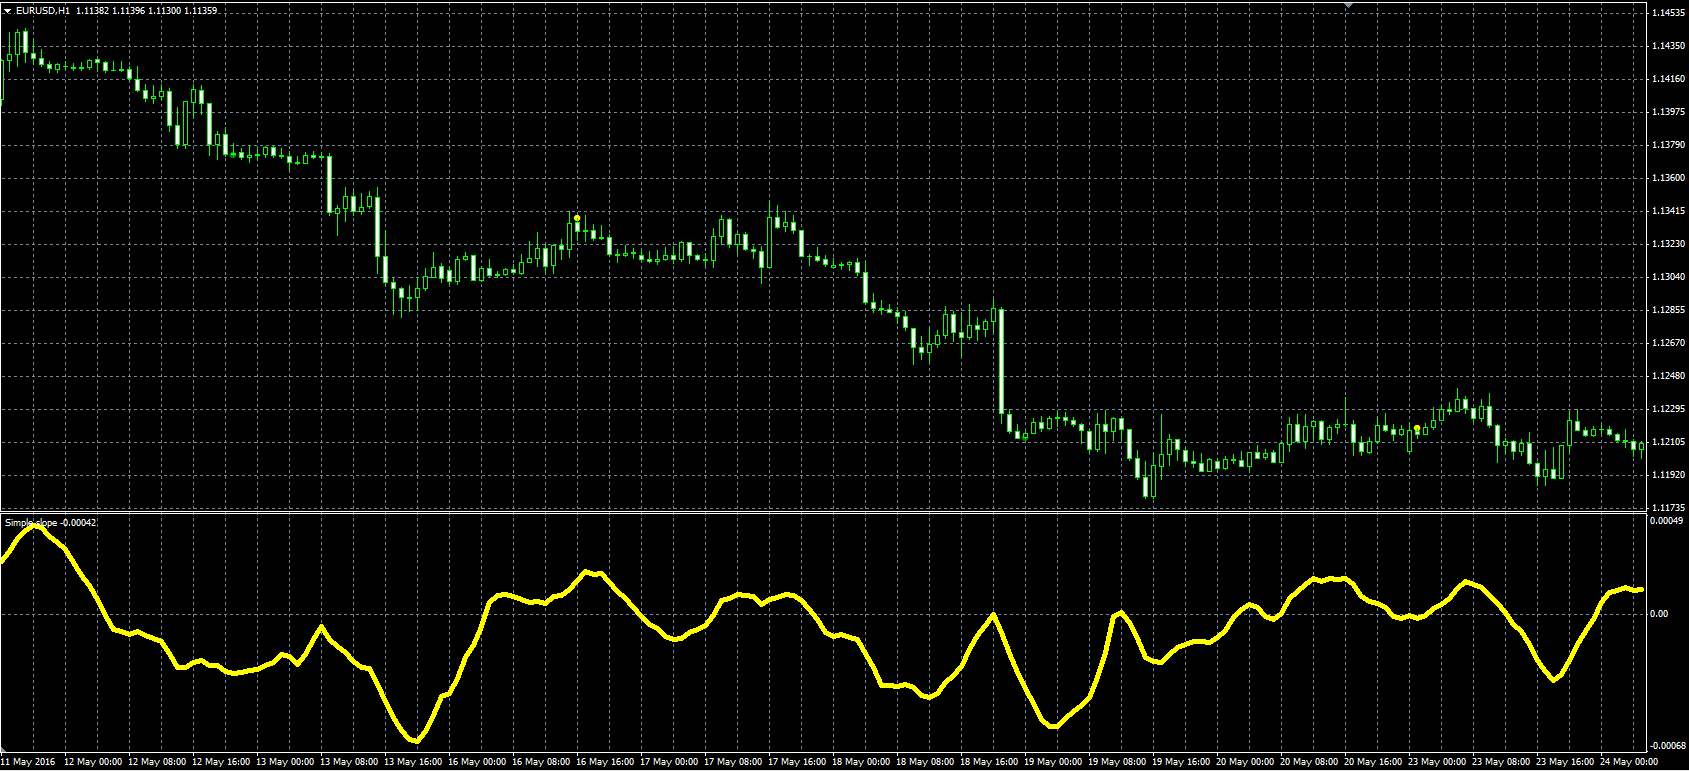Screen dimensions: 1689x771
Task: Click the 'Simple slope -0.00042' indicator label
Action: coord(51,522)
